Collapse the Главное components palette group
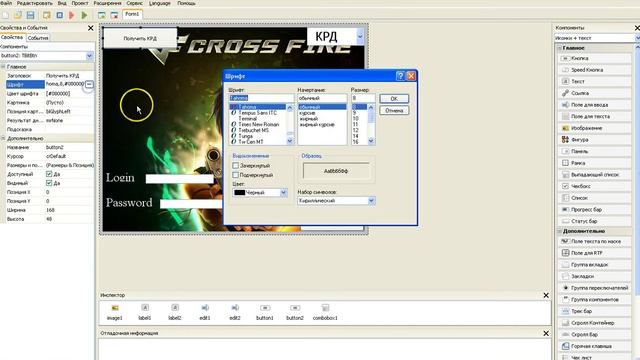This screenshot has height=360, width=640. tap(560, 48)
